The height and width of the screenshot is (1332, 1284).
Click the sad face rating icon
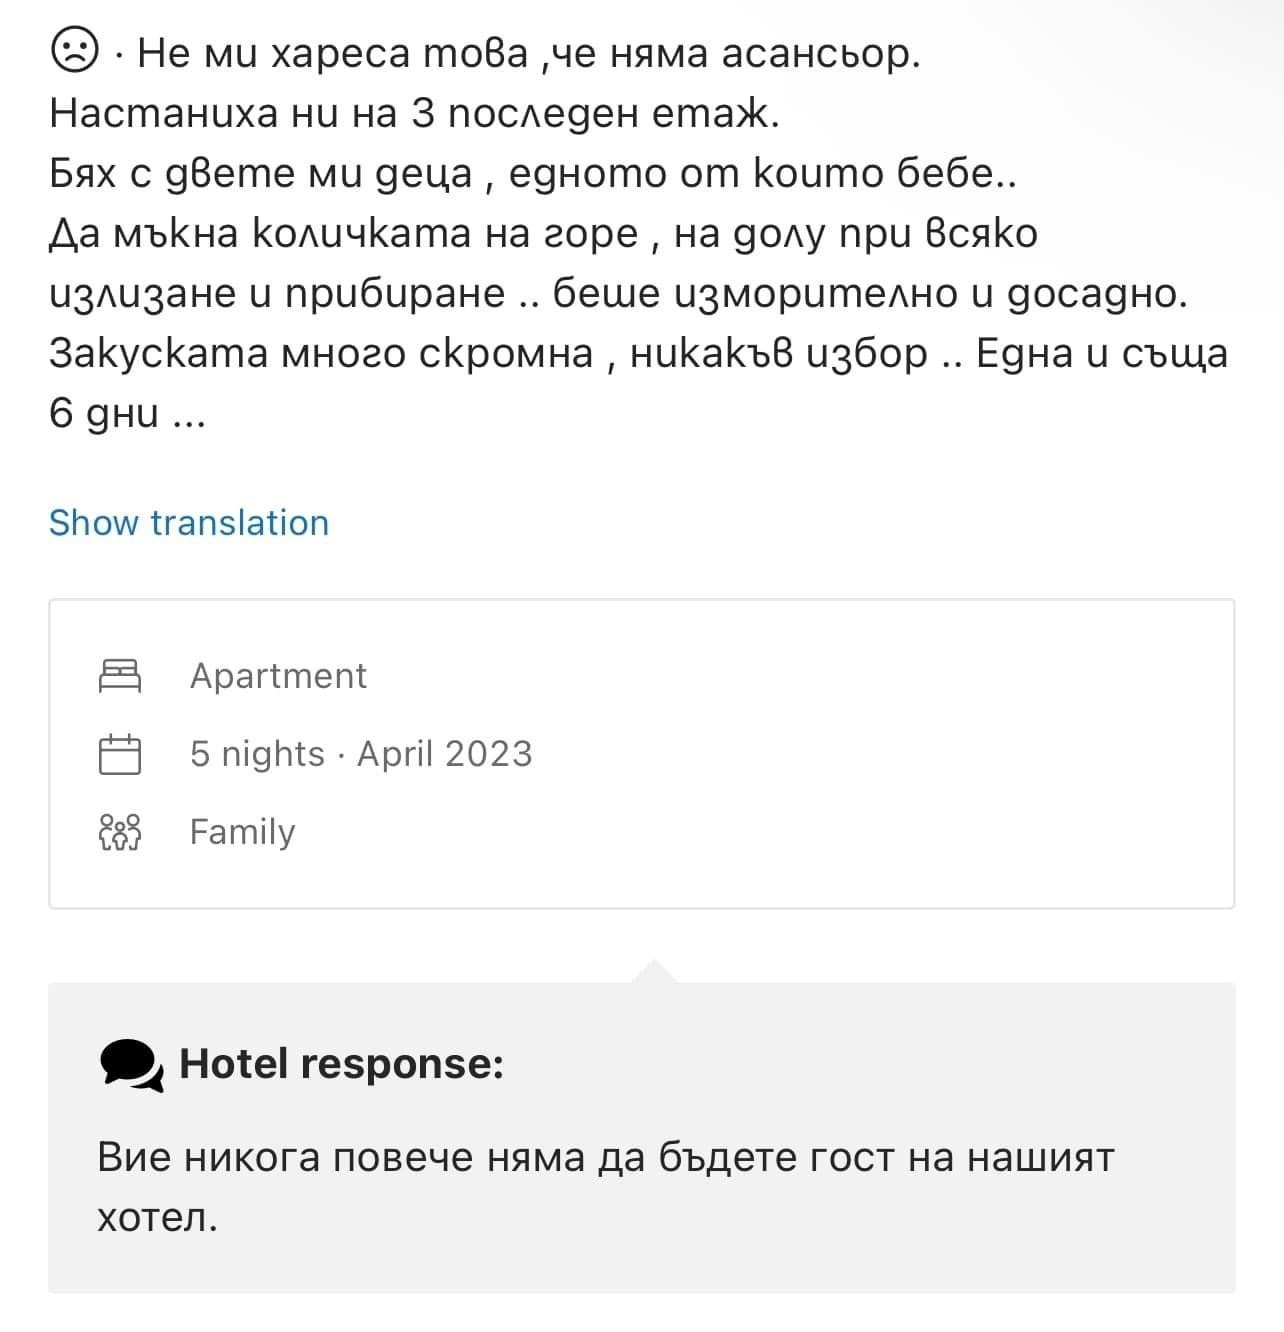[x=74, y=52]
